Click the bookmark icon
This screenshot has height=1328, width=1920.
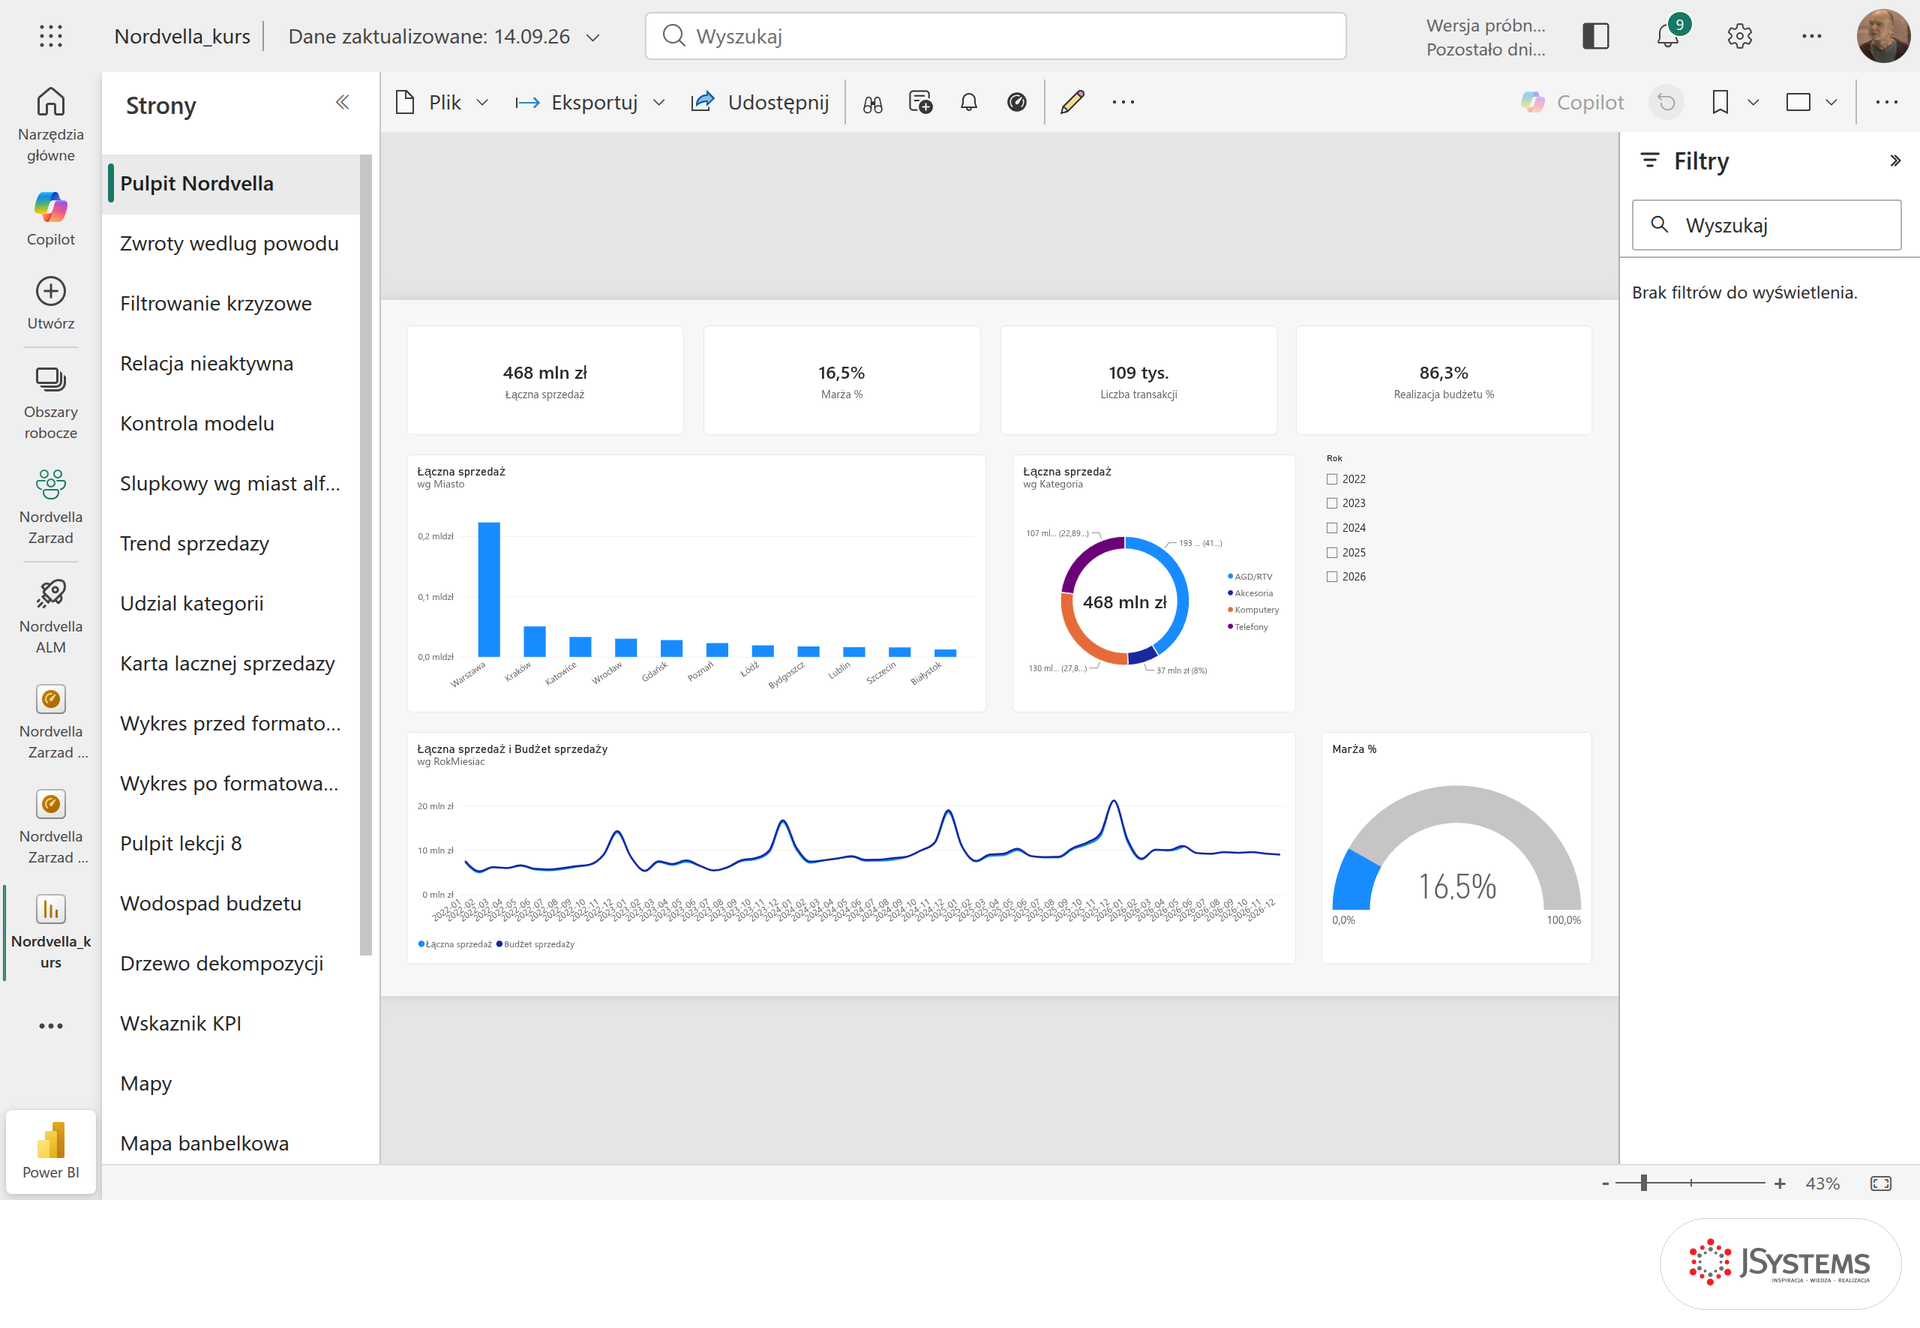pyautogui.click(x=1720, y=102)
